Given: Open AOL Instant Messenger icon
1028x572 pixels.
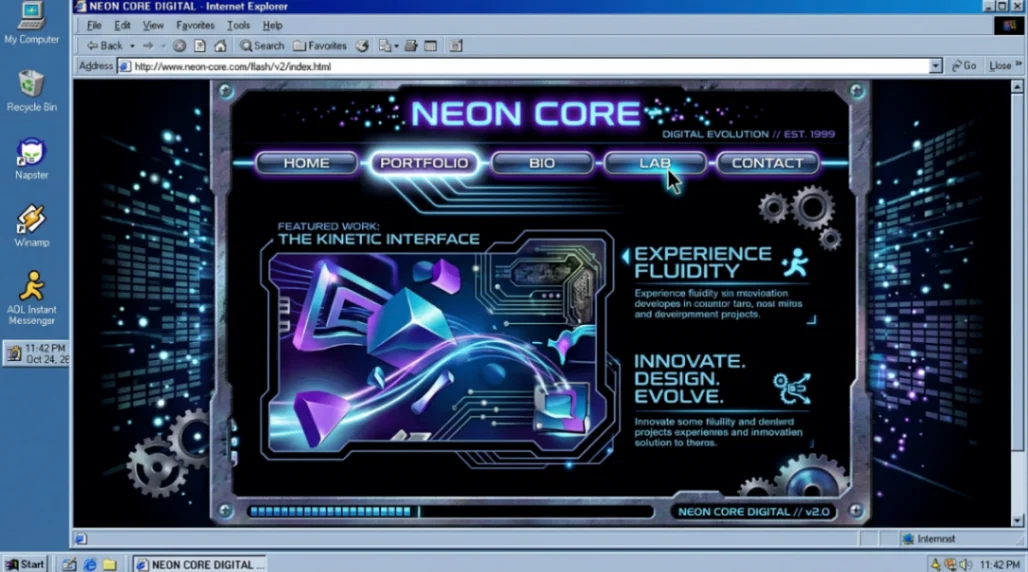Looking at the screenshot, I should (x=31, y=298).
